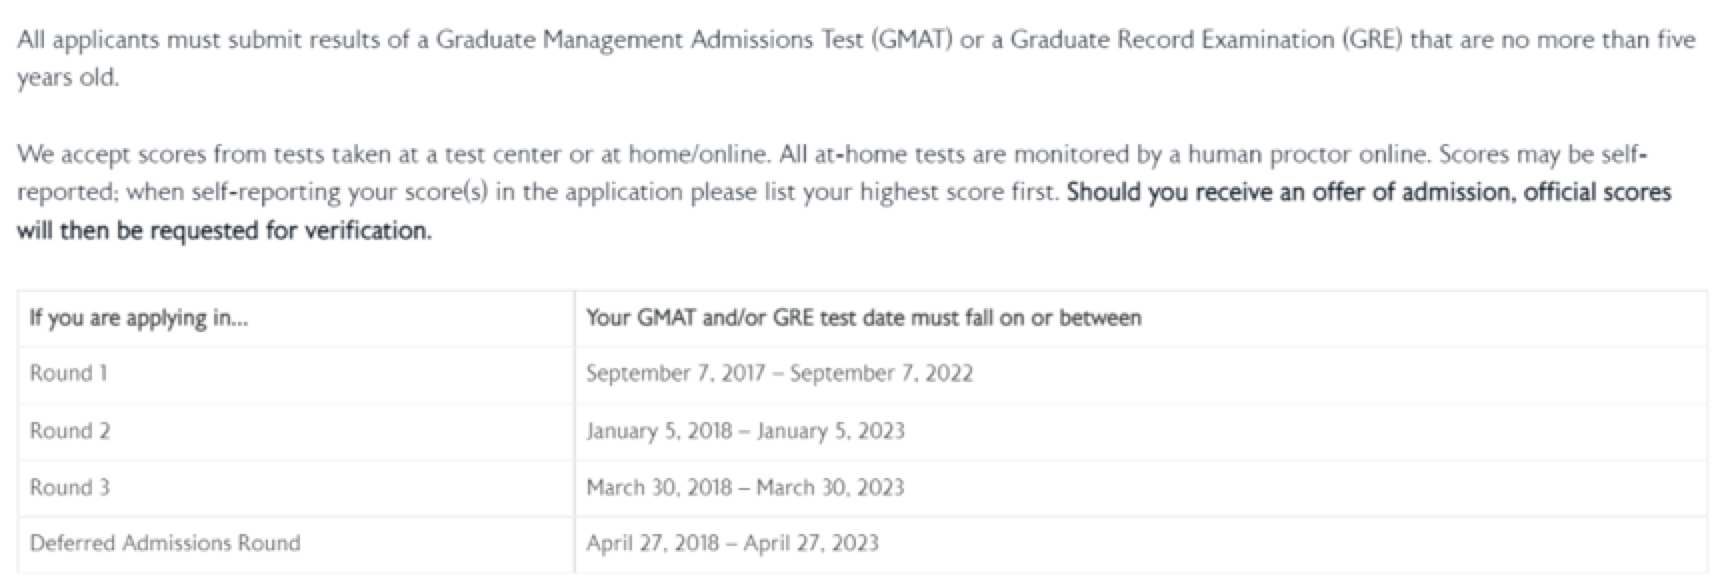Click the September 7, 2017 – September 7, 2022 date range
The image size is (1728, 582).
coord(779,374)
